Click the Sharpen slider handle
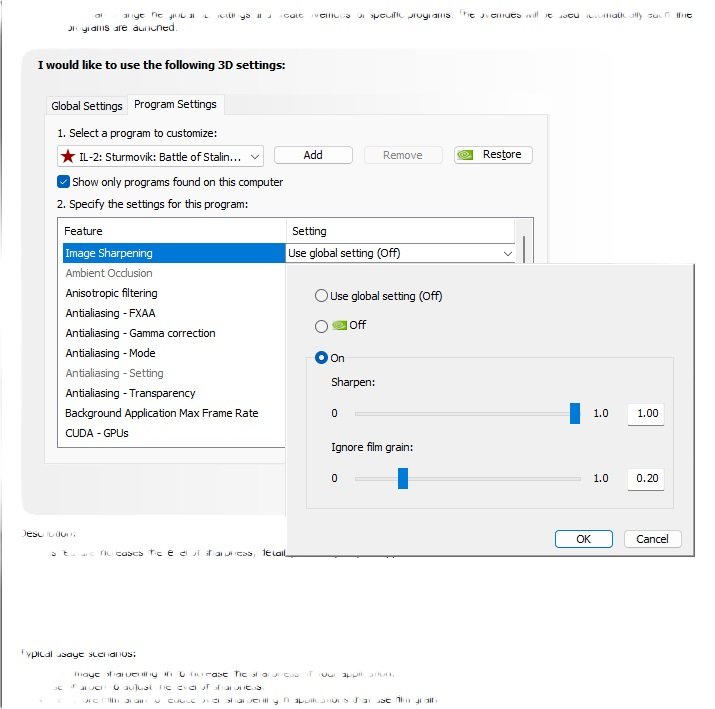 tap(575, 413)
